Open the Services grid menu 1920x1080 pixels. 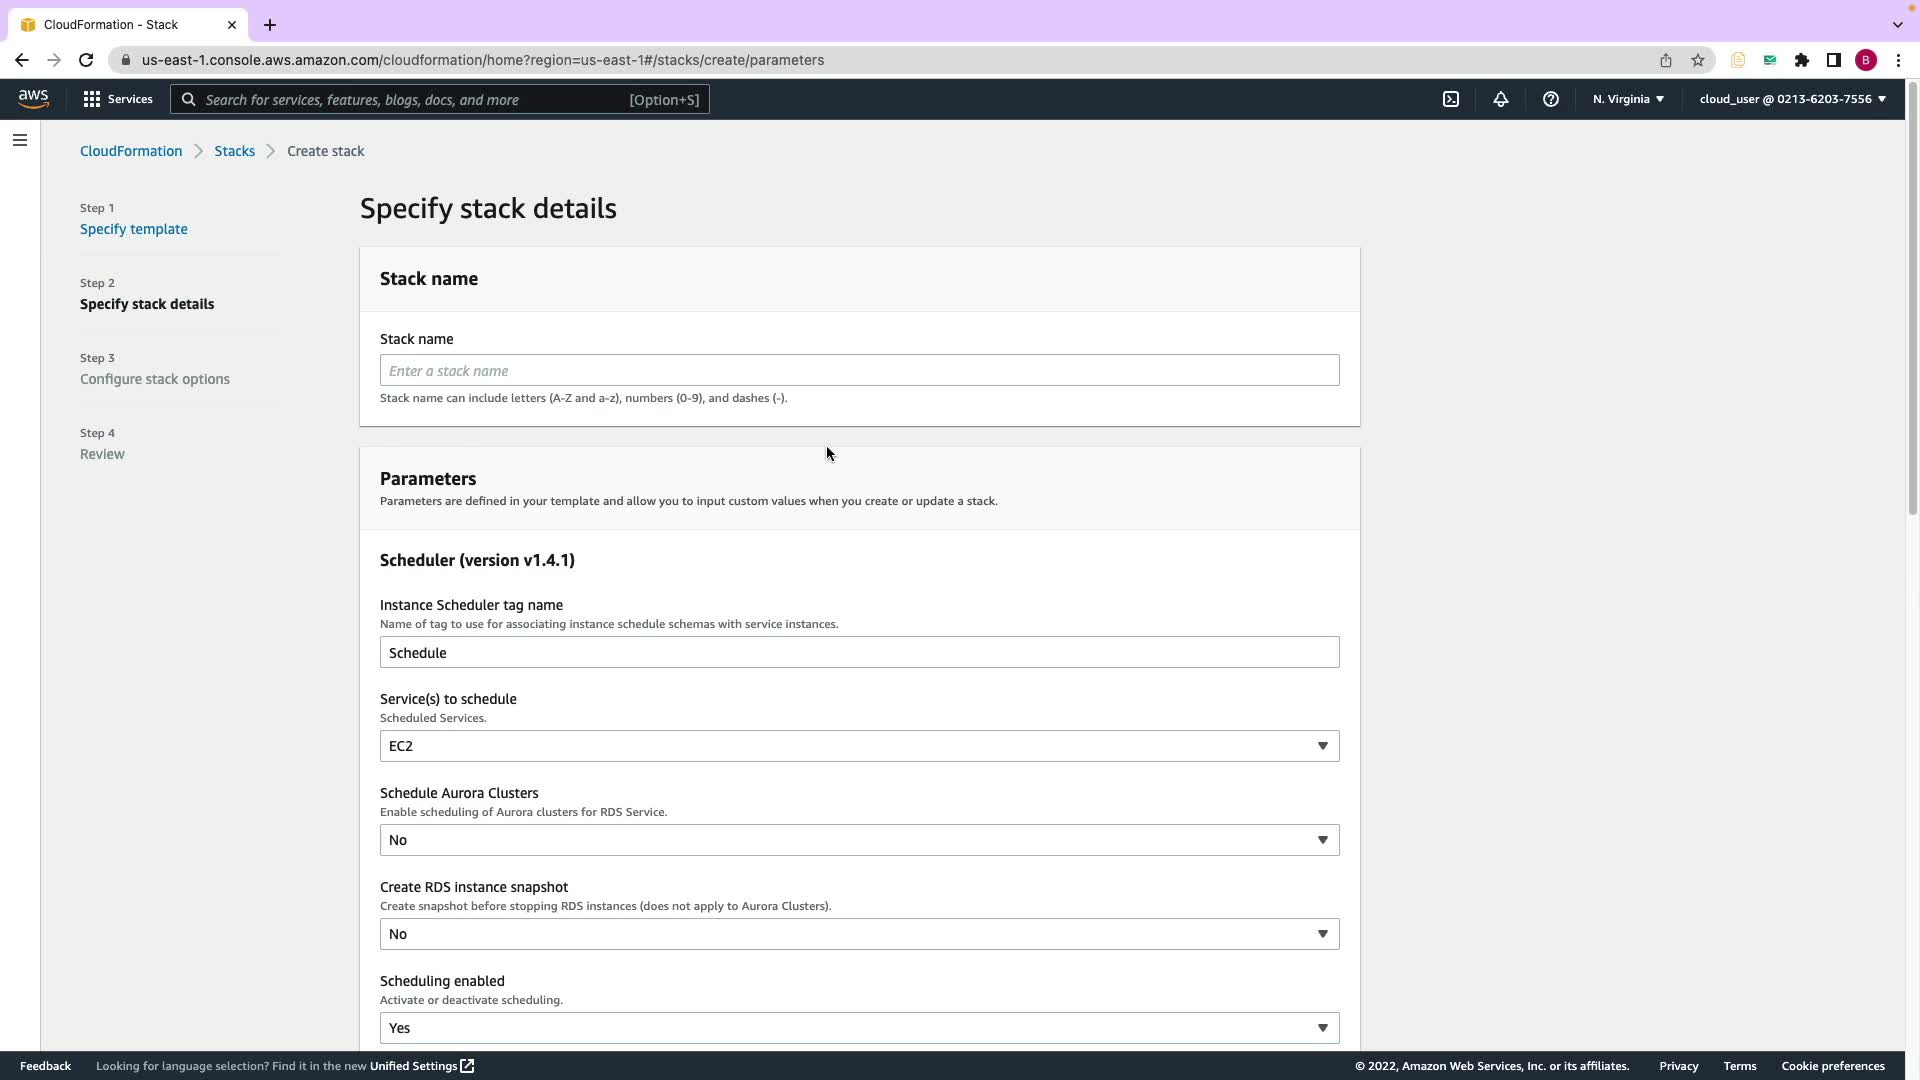click(118, 99)
